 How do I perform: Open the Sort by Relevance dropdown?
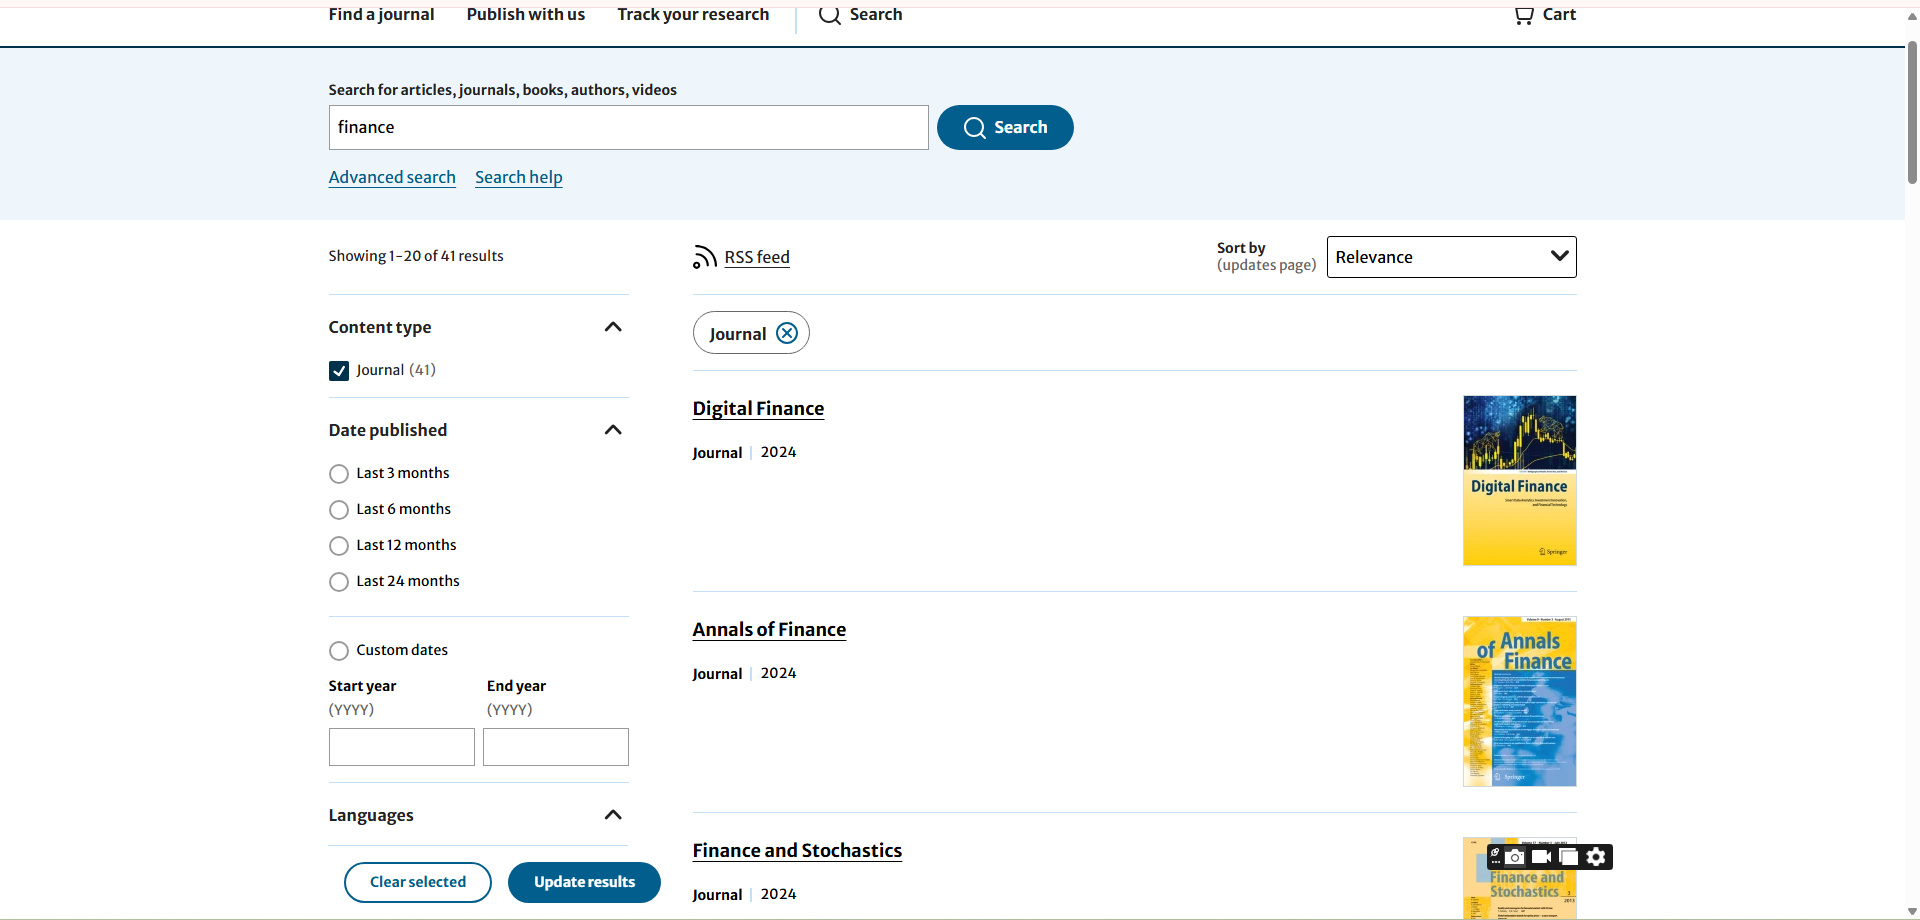pos(1451,257)
